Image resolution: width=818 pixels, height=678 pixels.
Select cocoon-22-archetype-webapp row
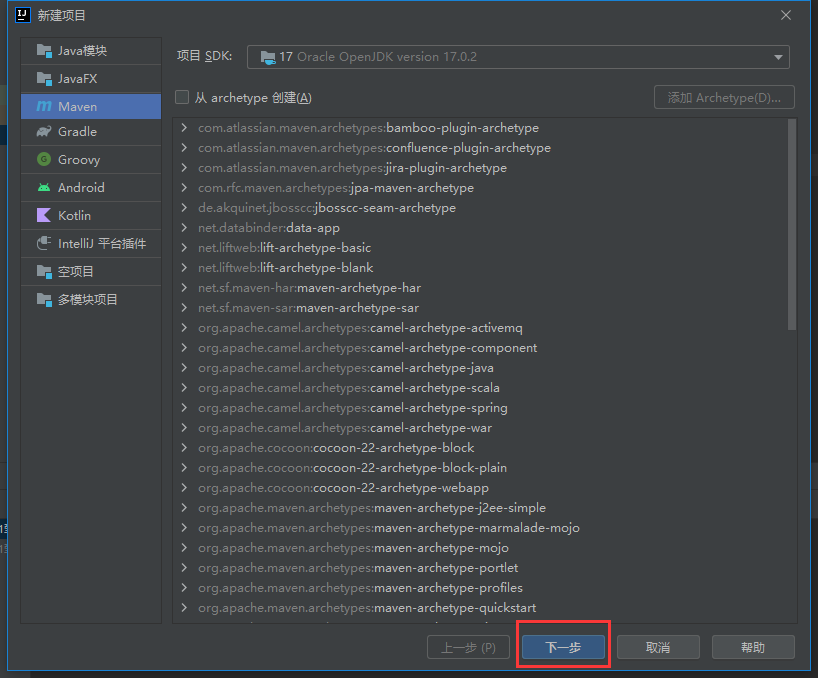(480, 488)
